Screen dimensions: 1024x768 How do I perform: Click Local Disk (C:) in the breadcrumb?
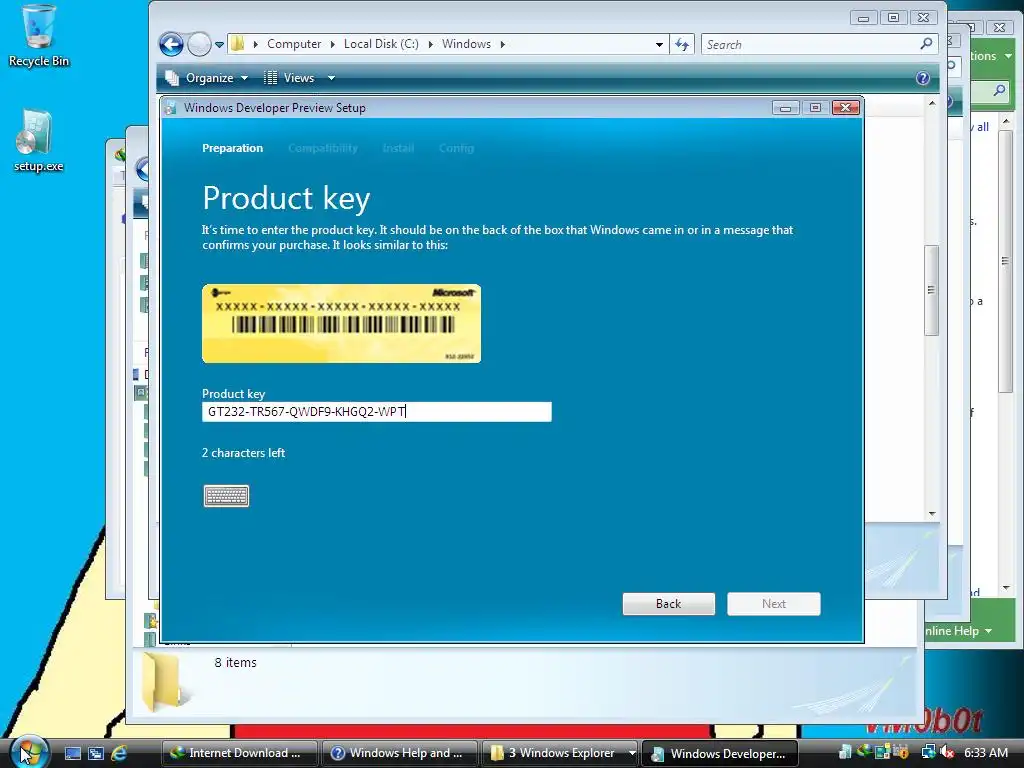pos(381,44)
